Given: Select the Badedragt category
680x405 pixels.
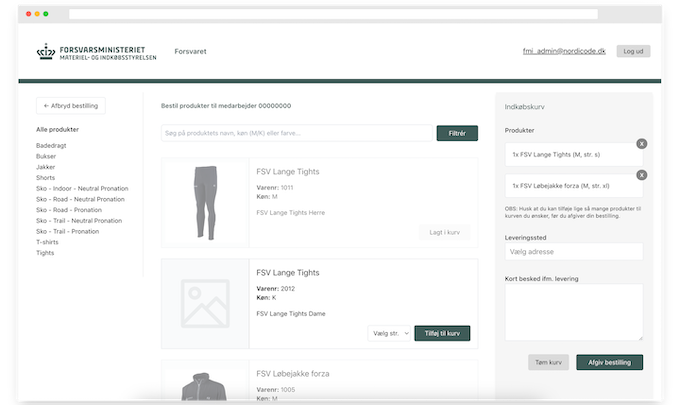Looking at the screenshot, I should click(51, 146).
